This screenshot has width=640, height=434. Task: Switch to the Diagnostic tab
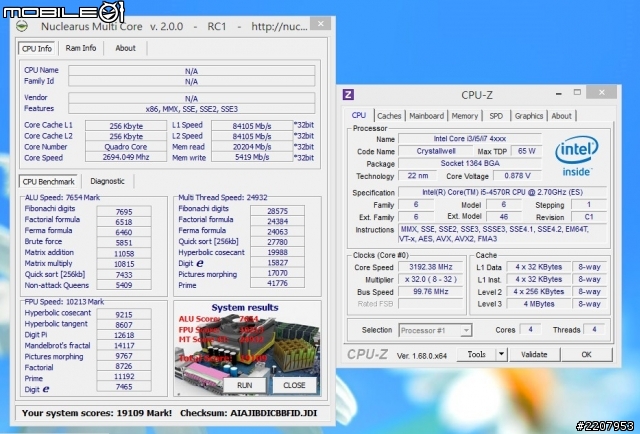(107, 181)
